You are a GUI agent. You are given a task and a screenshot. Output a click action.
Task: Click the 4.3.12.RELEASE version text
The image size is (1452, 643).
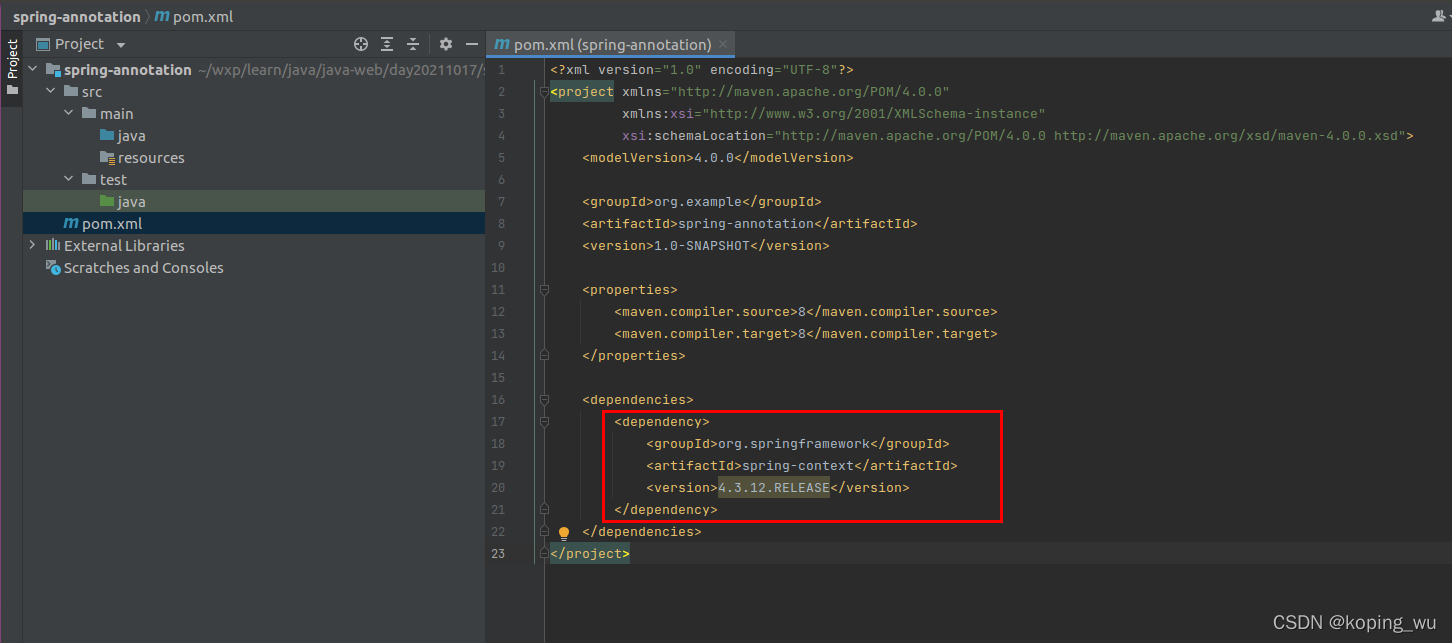(774, 488)
